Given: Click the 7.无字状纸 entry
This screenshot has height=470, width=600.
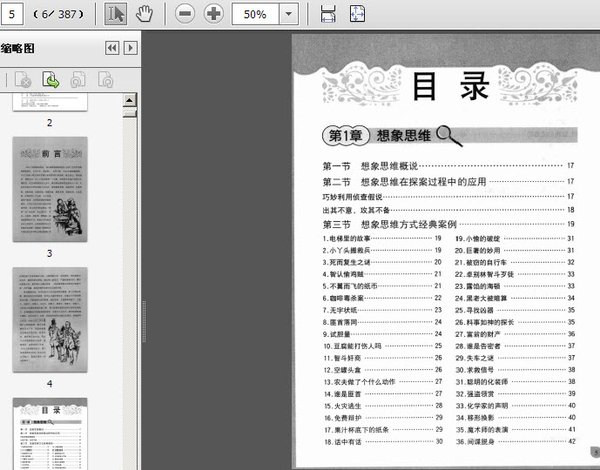Looking at the screenshot, I should 382,310.
